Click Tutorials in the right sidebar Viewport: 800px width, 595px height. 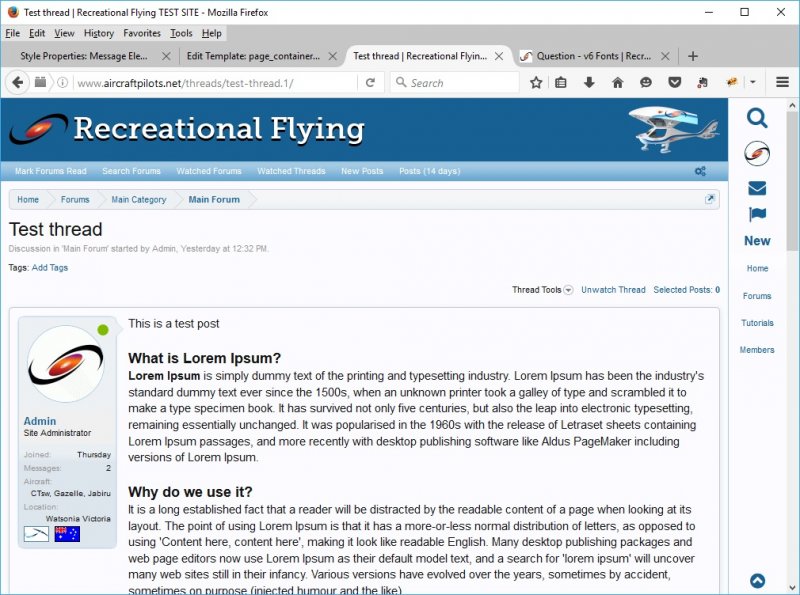[x=757, y=323]
